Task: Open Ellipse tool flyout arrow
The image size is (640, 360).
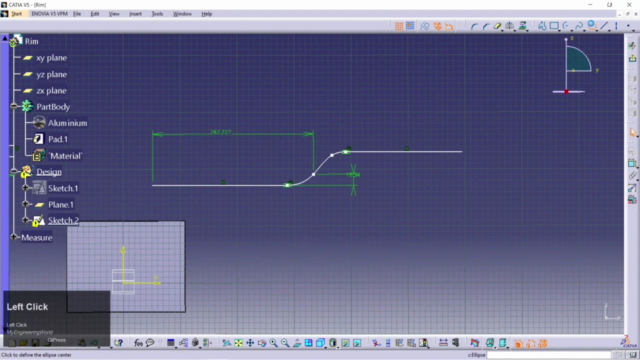Action: point(597,30)
